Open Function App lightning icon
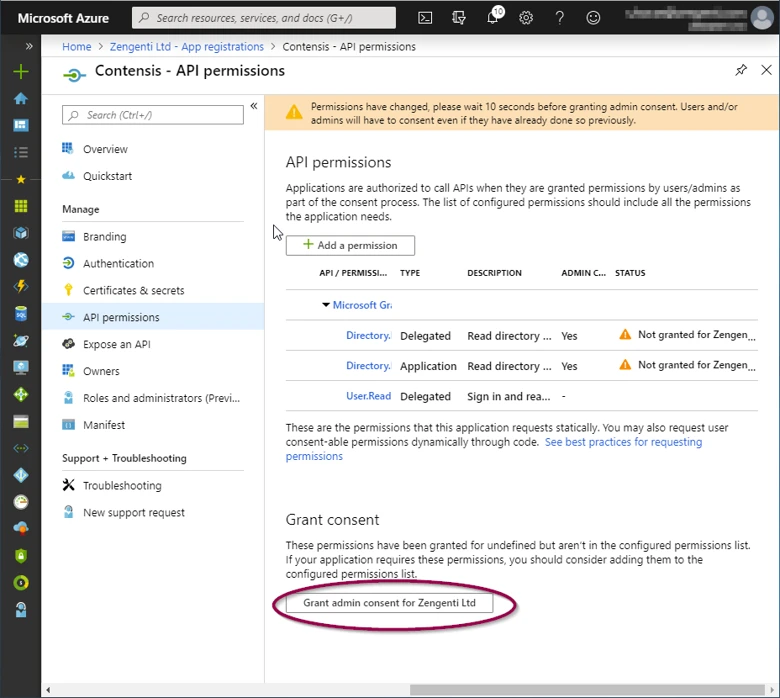Screen dimensions: 780x698 click(21, 287)
